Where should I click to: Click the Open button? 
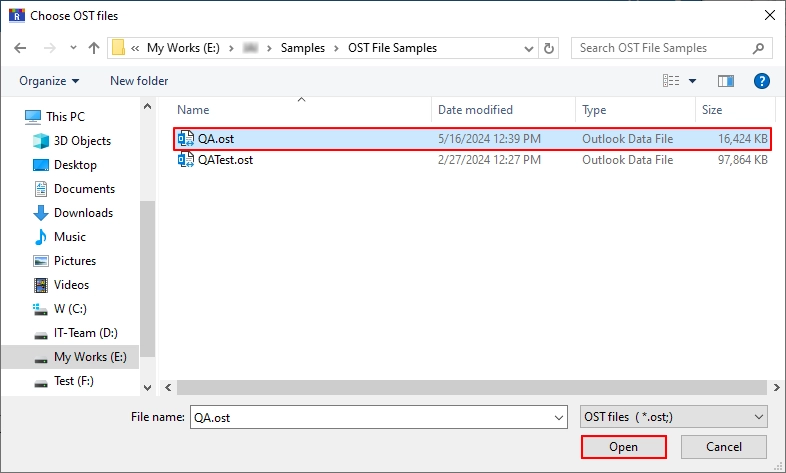click(624, 447)
